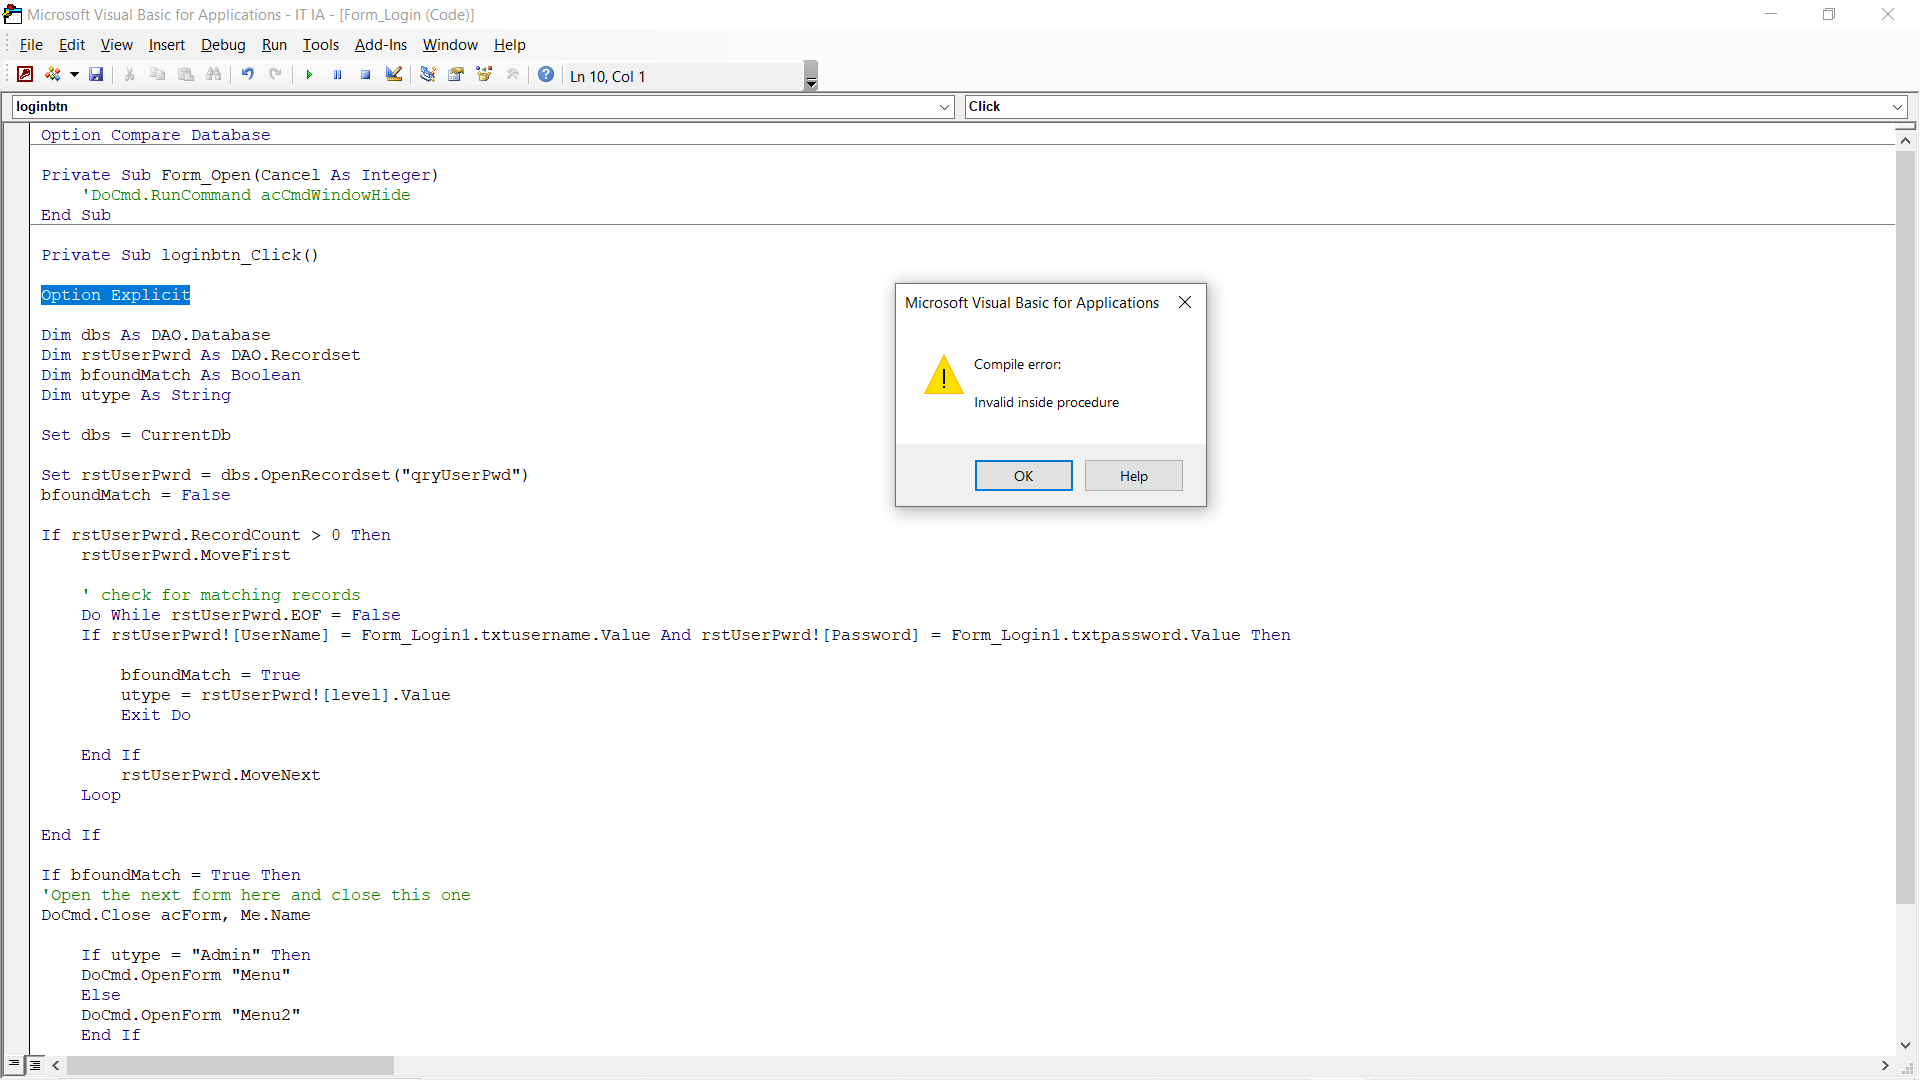Toggle Design Mode icon
The image size is (1920, 1080).
(x=394, y=75)
